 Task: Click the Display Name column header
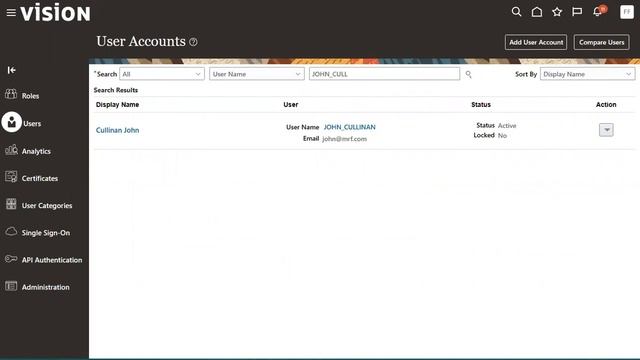(x=118, y=104)
